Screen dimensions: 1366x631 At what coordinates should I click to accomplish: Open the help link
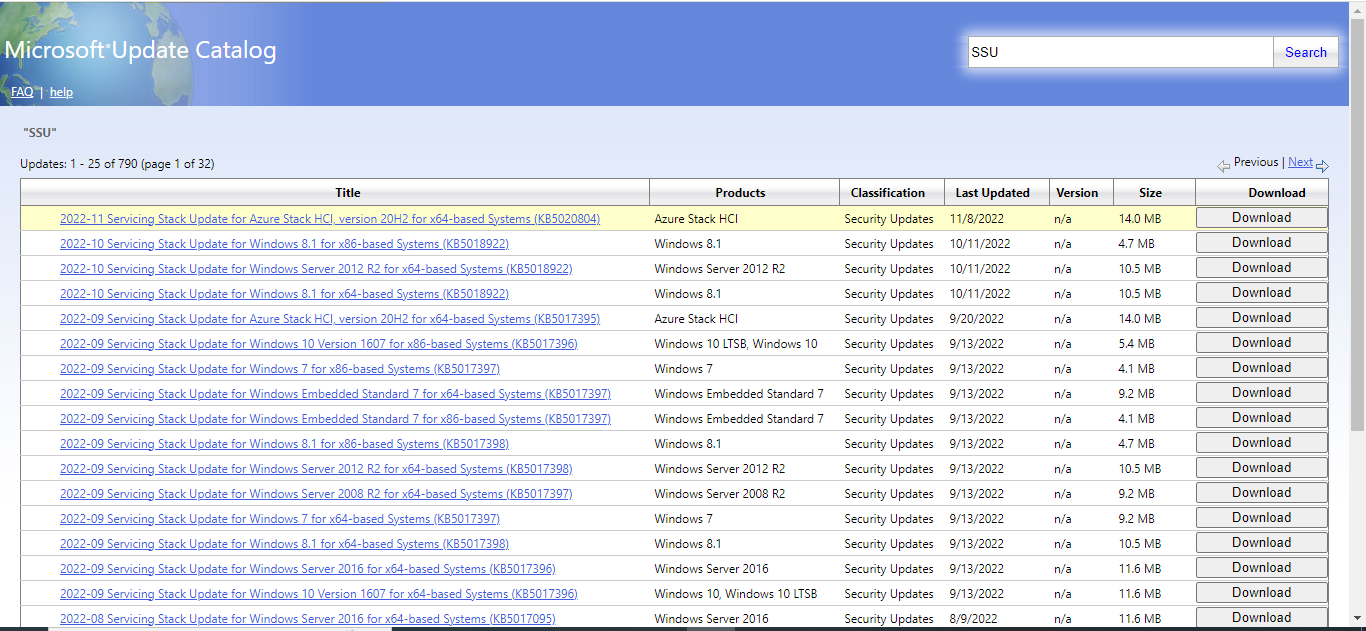tap(61, 92)
